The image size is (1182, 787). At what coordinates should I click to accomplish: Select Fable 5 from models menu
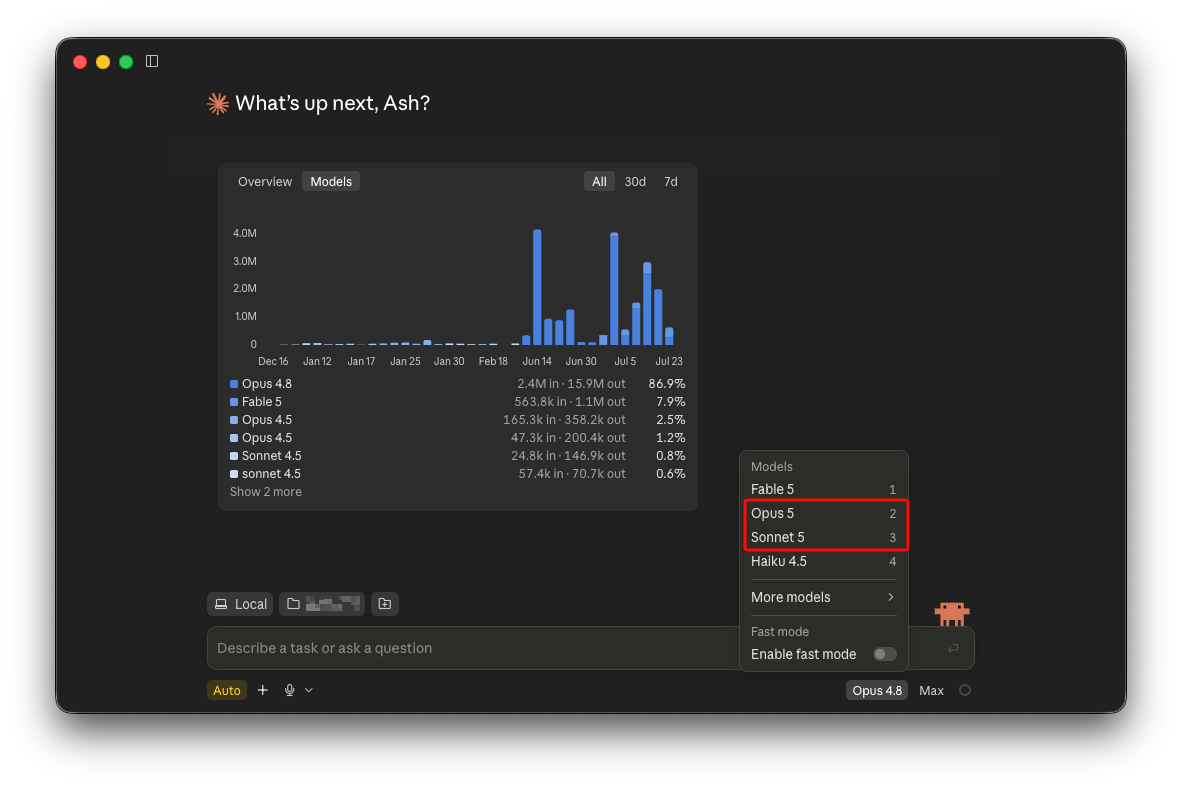823,489
